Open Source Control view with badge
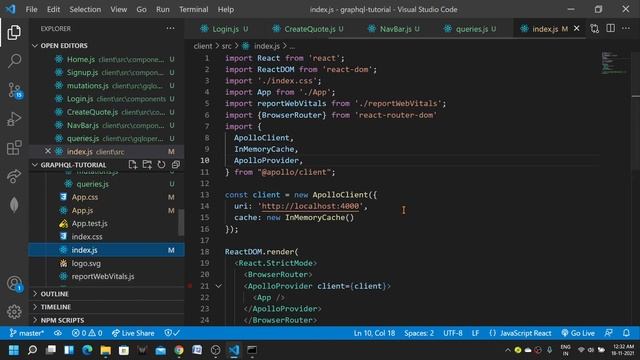640x360 pixels. (15, 90)
